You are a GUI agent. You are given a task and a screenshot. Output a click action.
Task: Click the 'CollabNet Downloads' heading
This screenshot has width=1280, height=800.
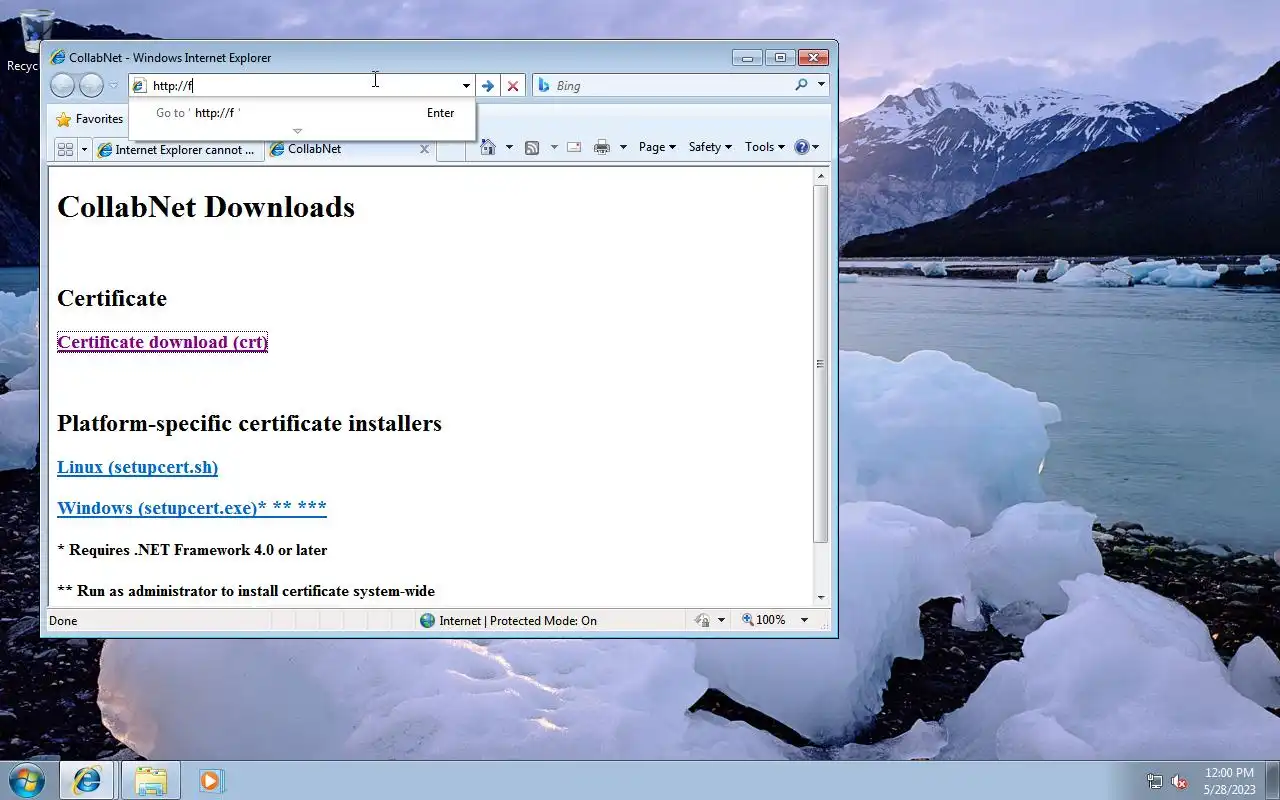(206, 207)
